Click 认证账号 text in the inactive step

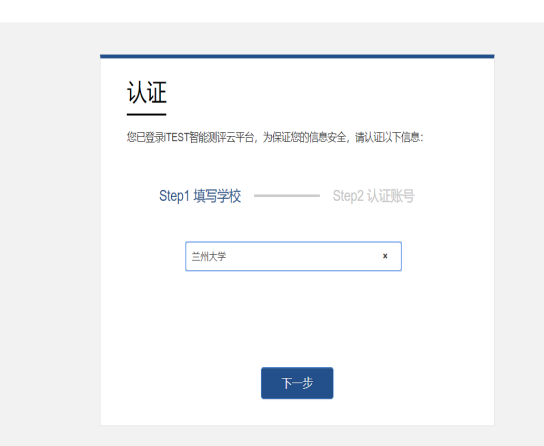pos(391,196)
